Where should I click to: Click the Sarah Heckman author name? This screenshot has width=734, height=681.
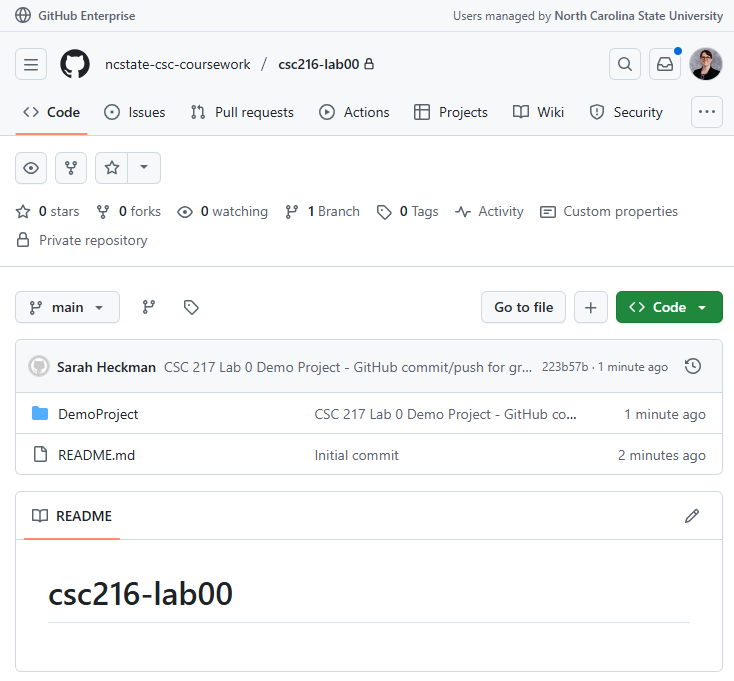pos(106,367)
